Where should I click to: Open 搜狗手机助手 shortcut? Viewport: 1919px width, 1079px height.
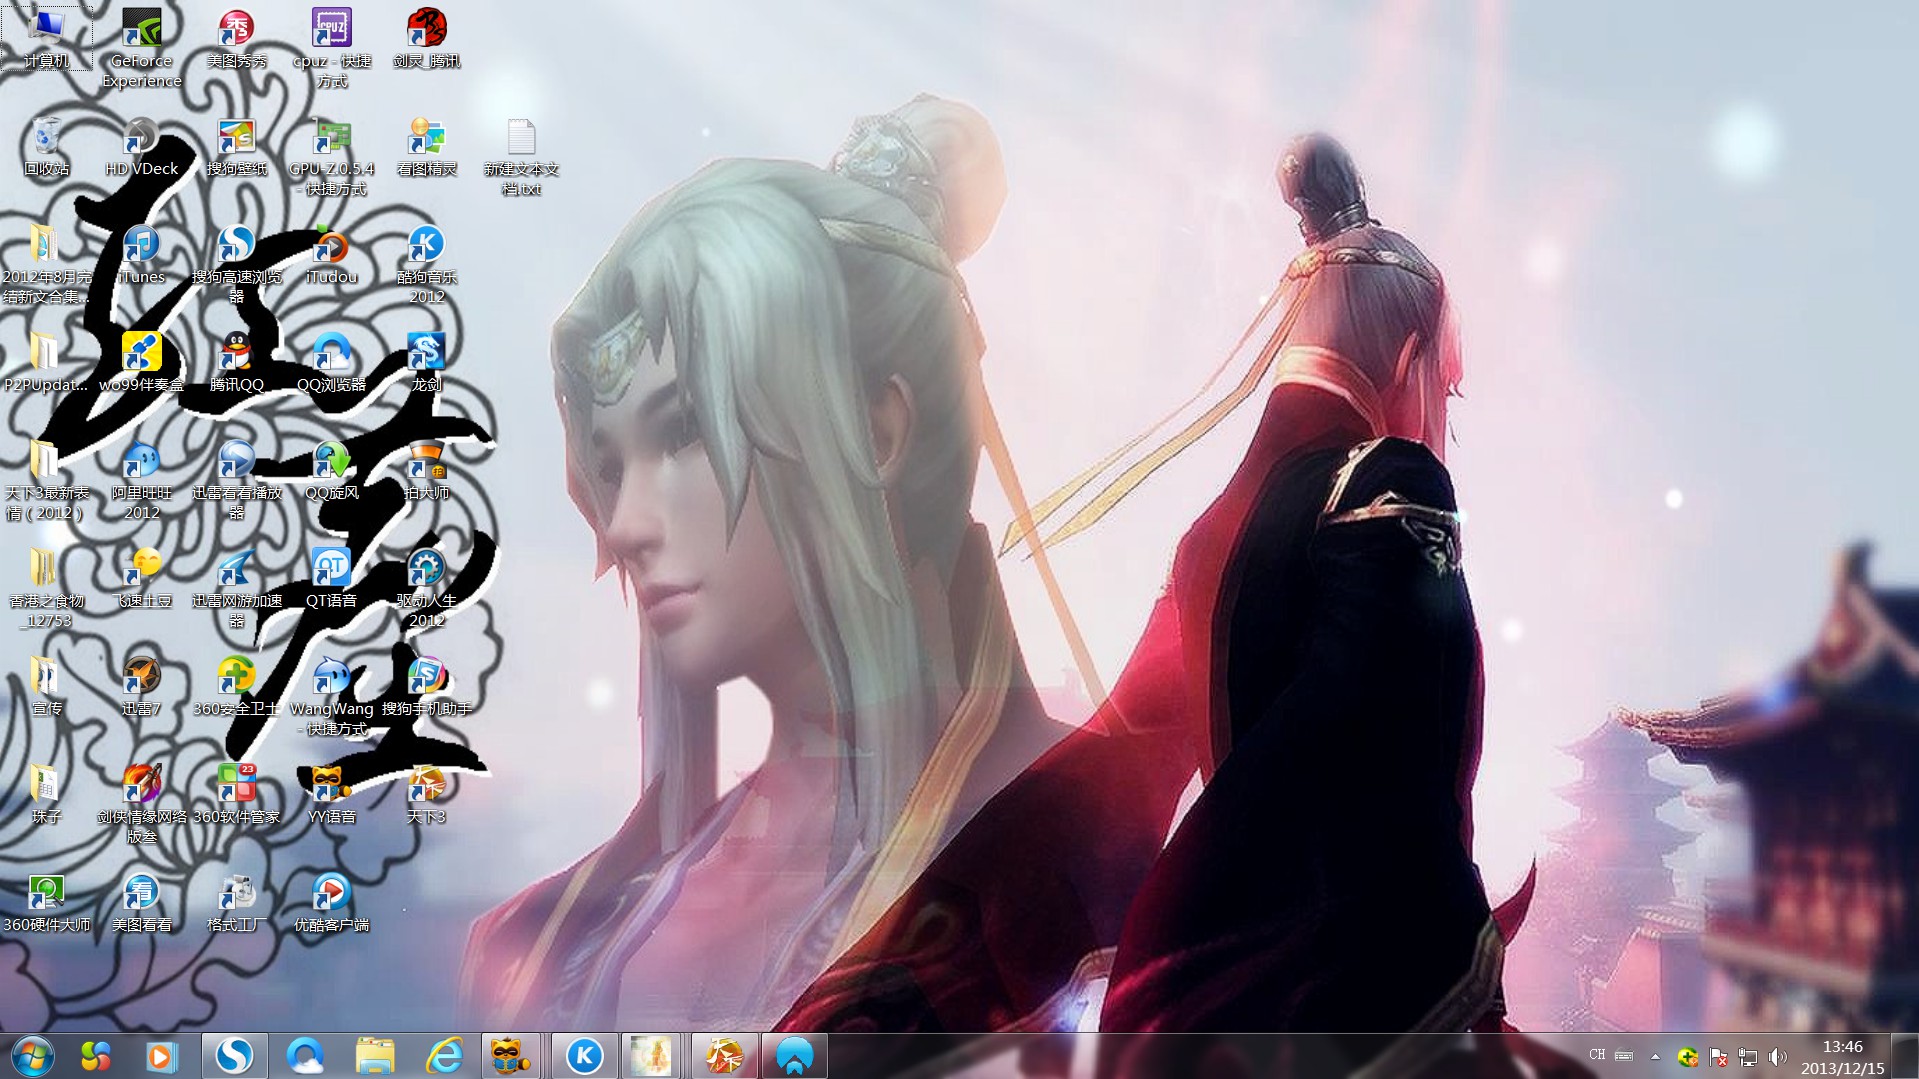tap(427, 686)
